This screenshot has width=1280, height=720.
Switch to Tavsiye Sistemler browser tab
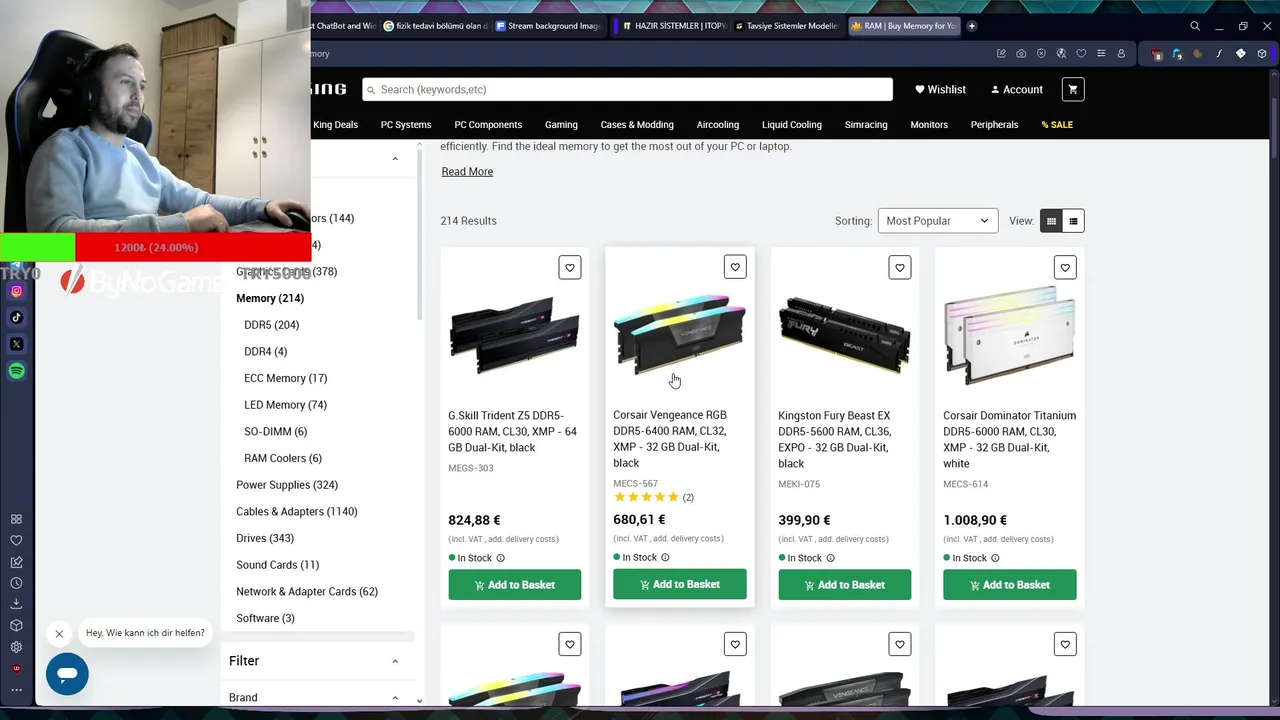tap(788, 26)
